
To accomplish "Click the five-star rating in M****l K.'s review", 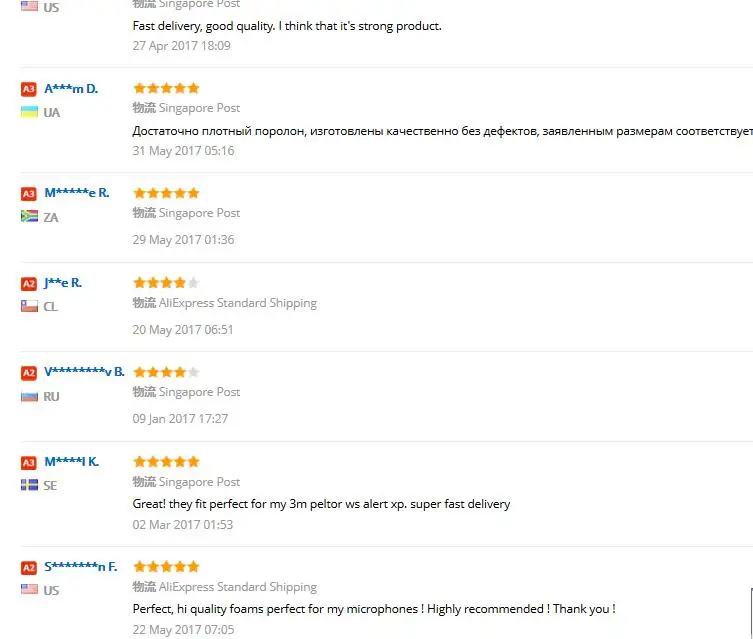I will (x=166, y=462).
